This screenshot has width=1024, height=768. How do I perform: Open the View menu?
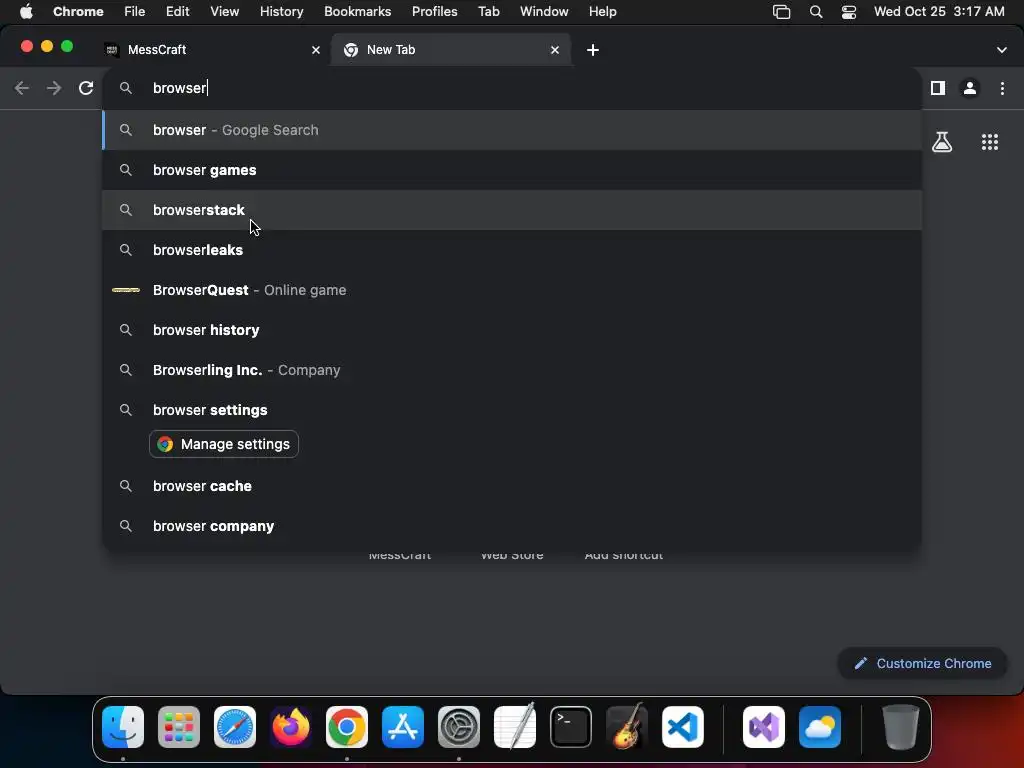(224, 12)
